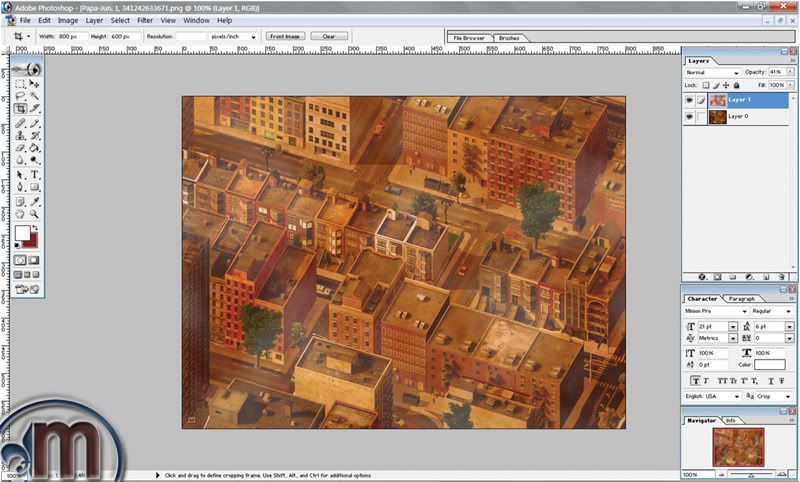Click Create new layer set folder icon
Viewport: 800px width, 482px height.
pos(733,277)
